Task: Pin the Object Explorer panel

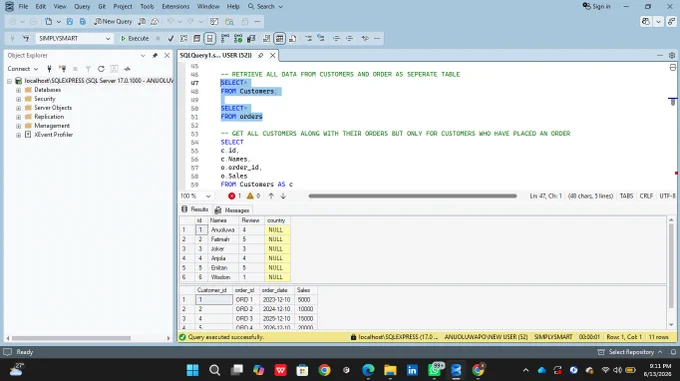Action: pos(155,55)
